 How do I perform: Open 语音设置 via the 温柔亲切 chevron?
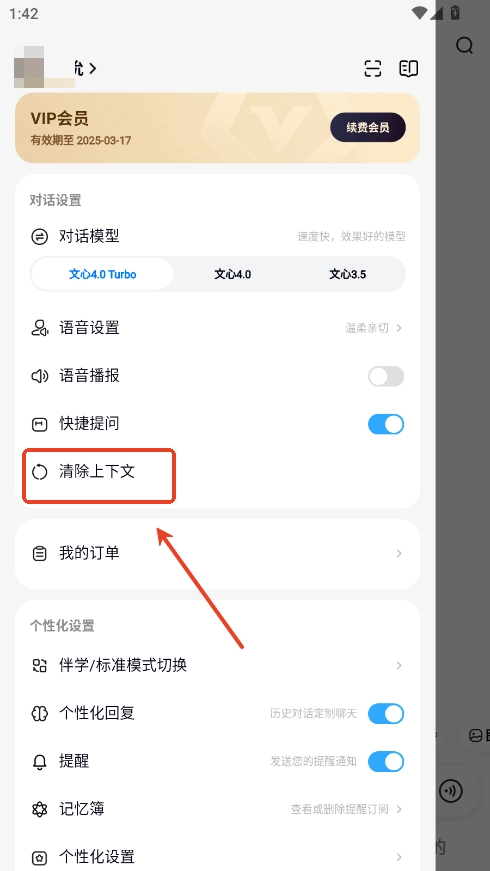pyautogui.click(x=399, y=328)
